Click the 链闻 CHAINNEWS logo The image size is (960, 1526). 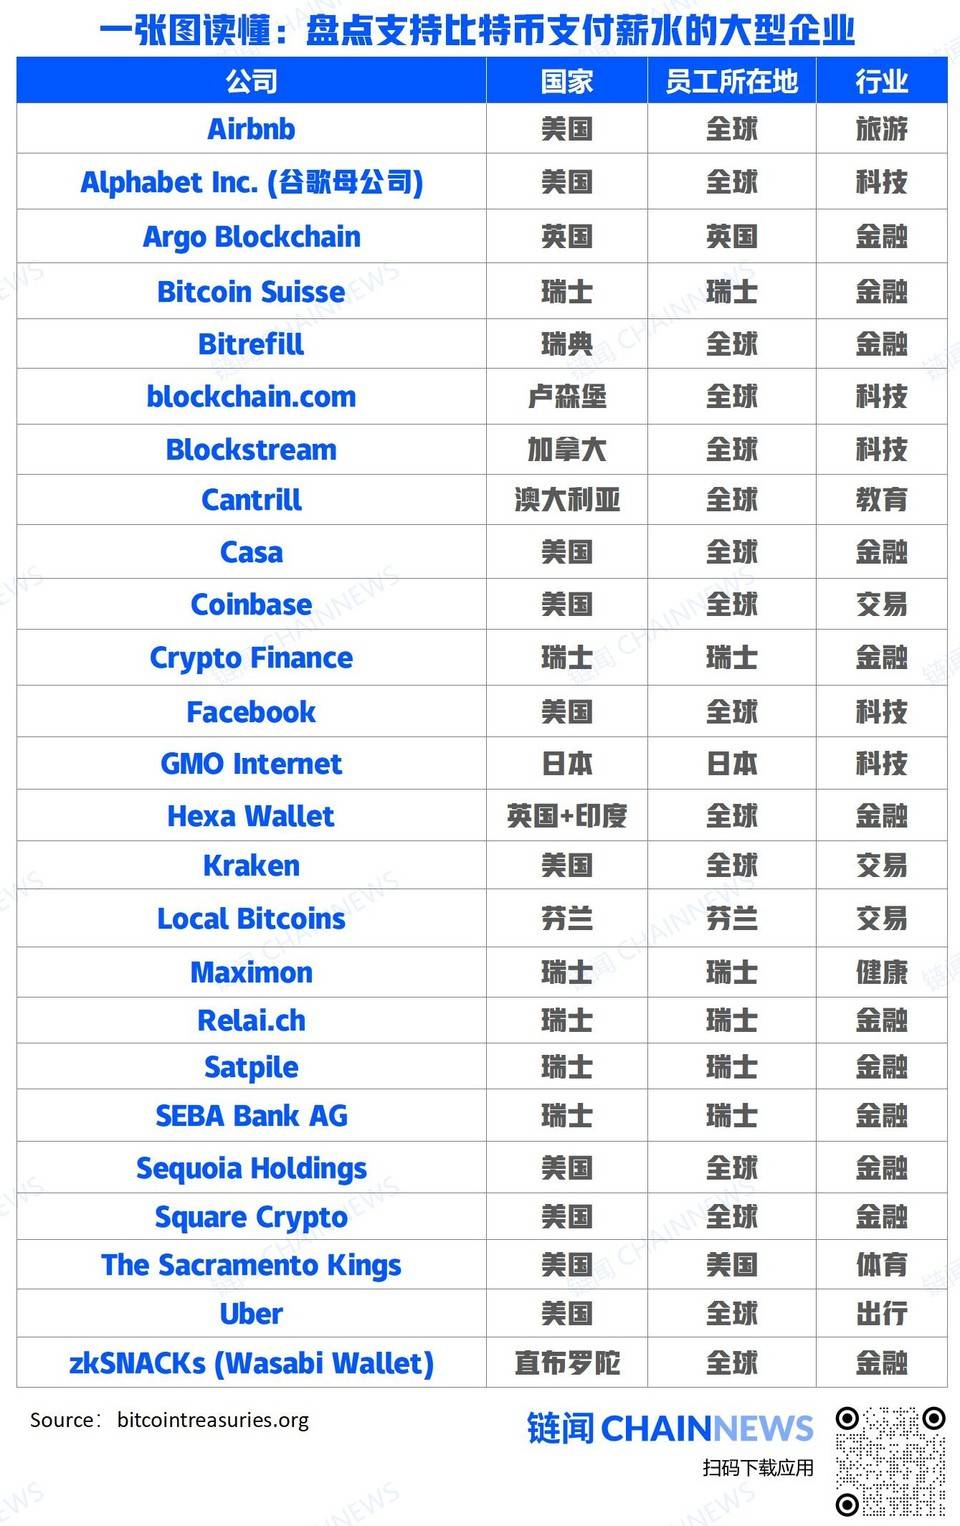tap(670, 1428)
